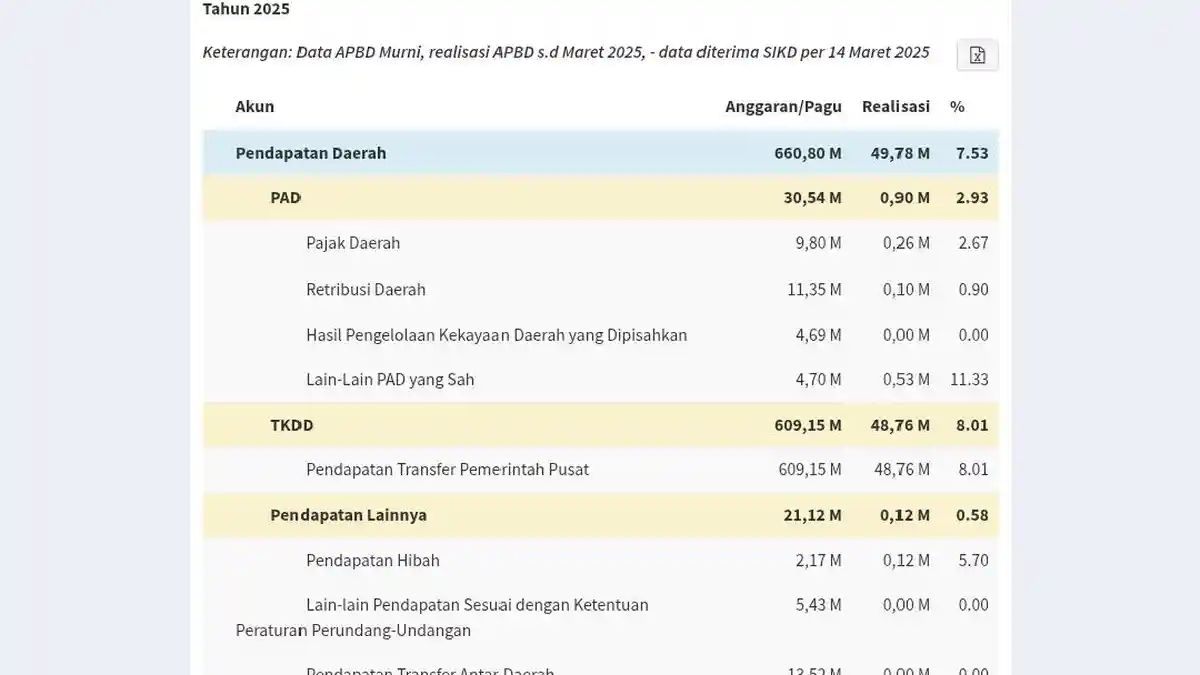Click the 11,35 M Retribusi Daerah budget
Screen dimensions: 1200x675
pos(814,289)
